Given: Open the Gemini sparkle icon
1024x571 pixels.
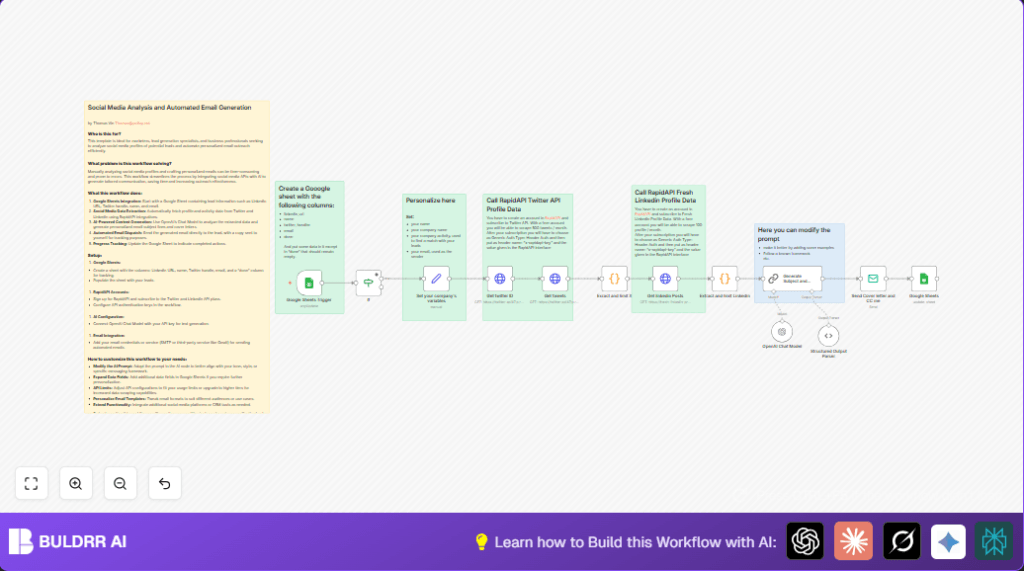Looking at the screenshot, I should pos(948,541).
